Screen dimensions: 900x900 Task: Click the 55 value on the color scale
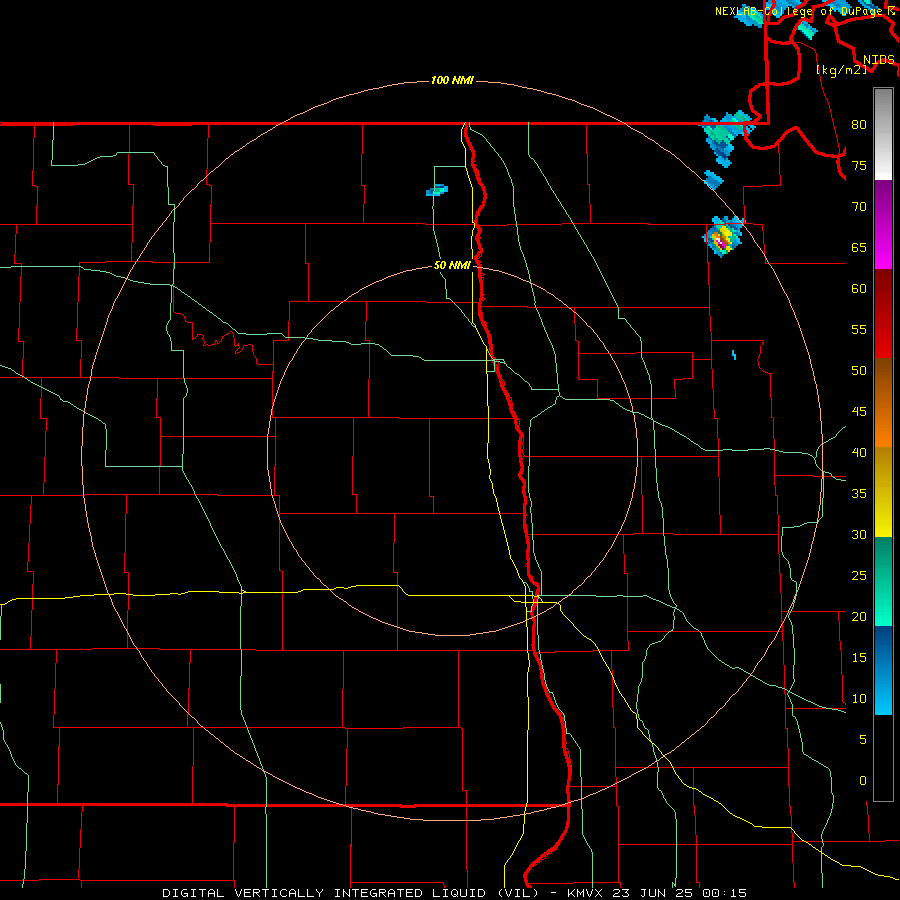[859, 329]
